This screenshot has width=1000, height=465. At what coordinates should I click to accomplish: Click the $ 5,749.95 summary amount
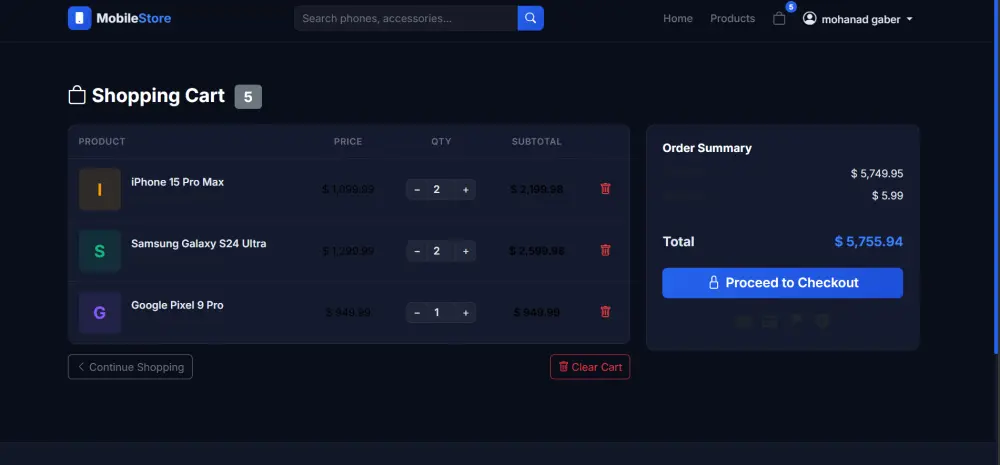pyautogui.click(x=877, y=173)
